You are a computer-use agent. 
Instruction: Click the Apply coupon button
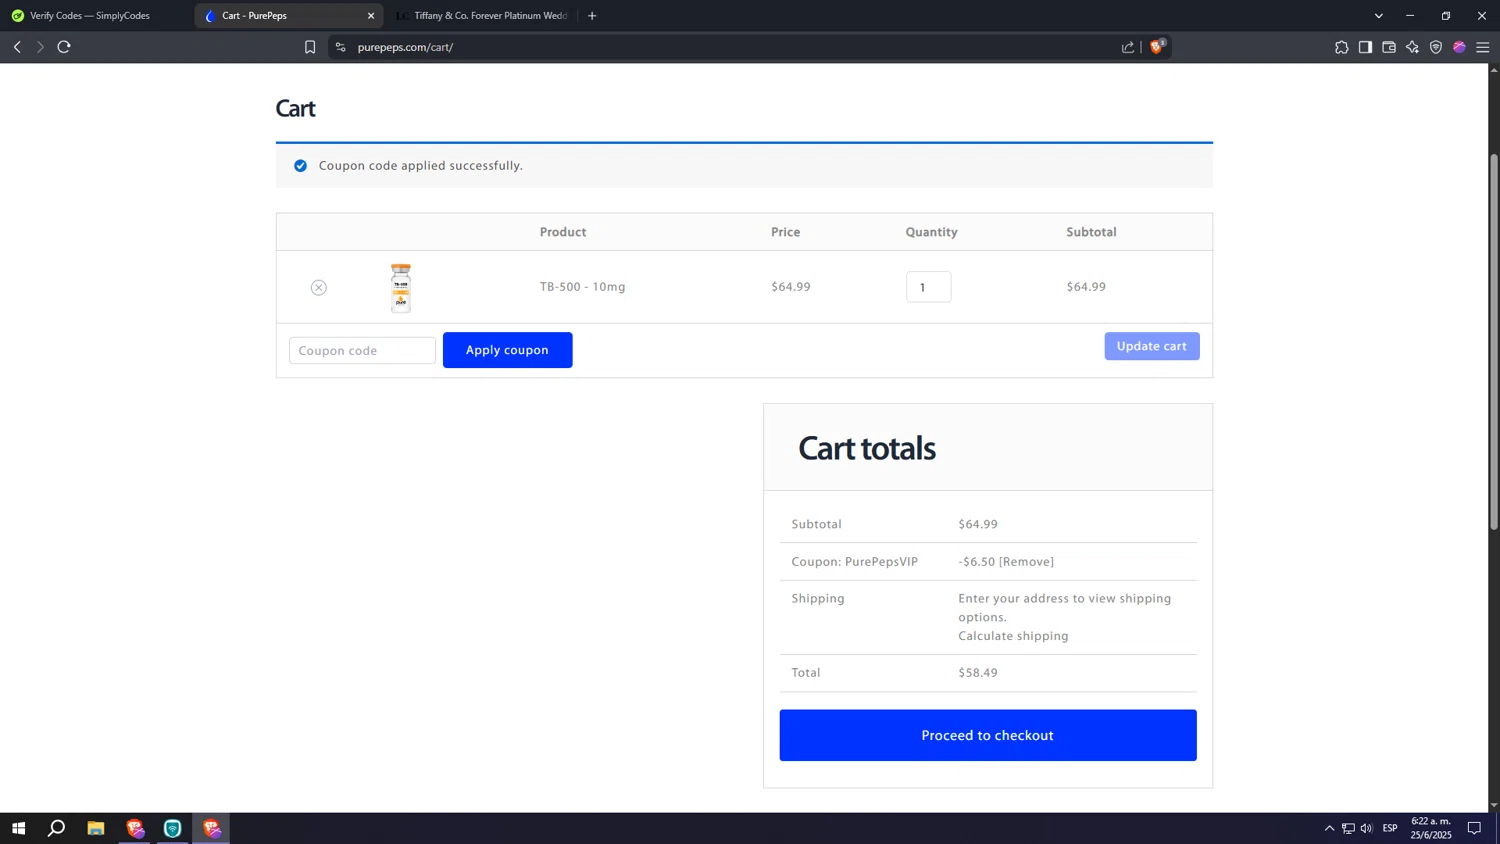click(x=507, y=350)
